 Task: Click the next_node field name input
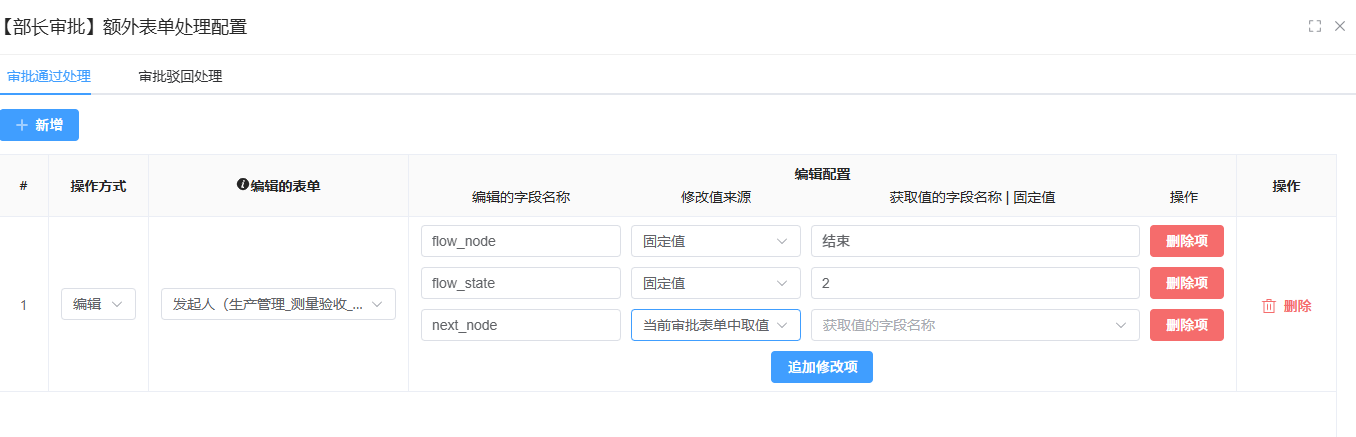[x=520, y=325]
